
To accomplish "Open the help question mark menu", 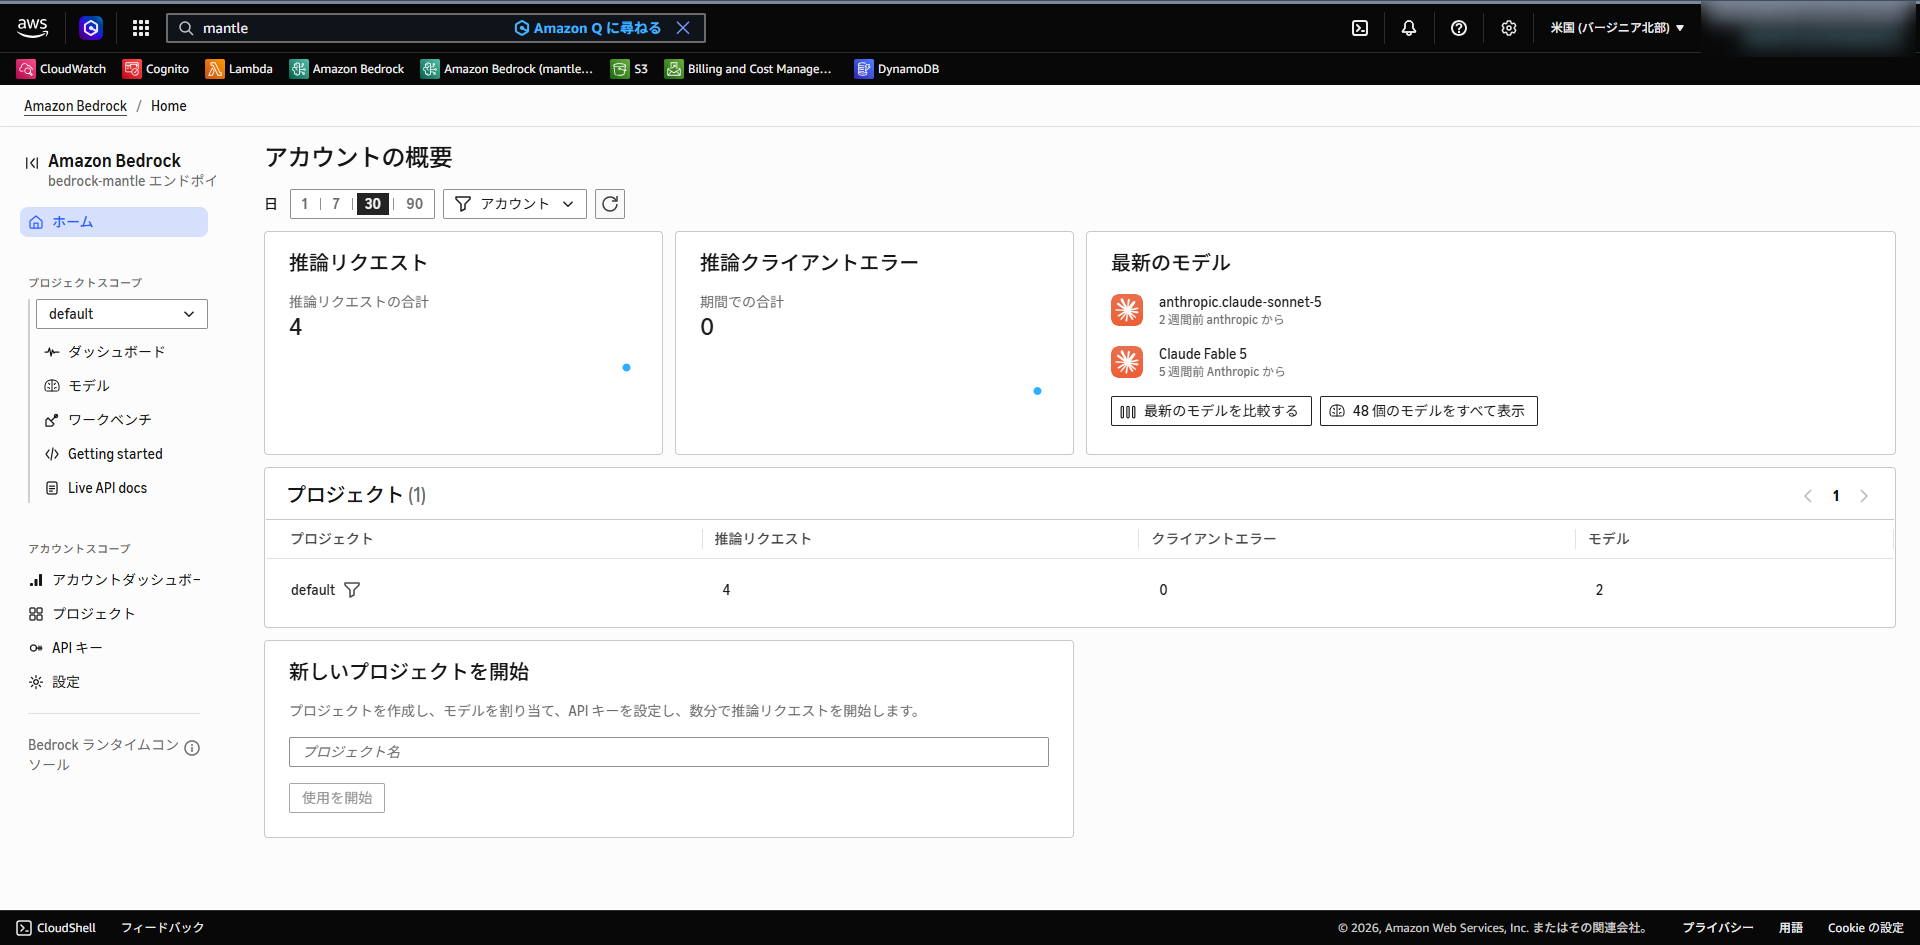I will 1459,28.
